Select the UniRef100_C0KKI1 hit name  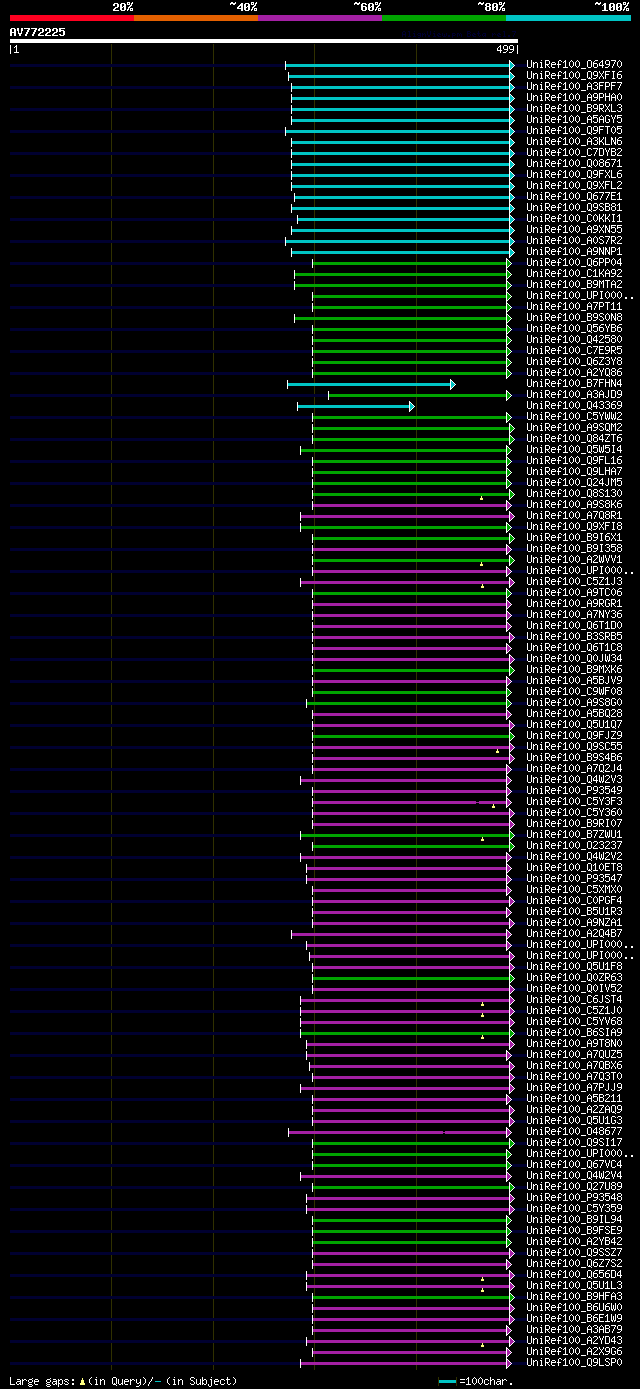[x=574, y=219]
